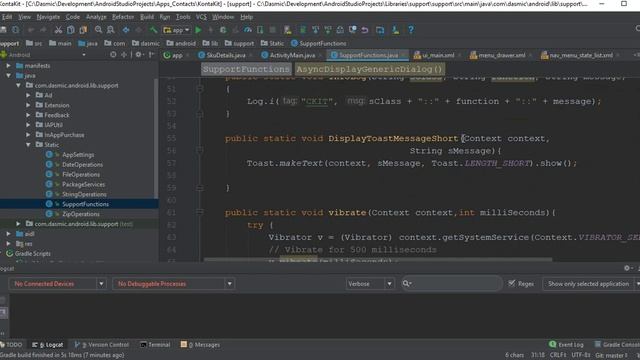The height and width of the screenshot is (360, 640).
Task: Click the Revert purple arrow icon
Action: coord(365,30)
